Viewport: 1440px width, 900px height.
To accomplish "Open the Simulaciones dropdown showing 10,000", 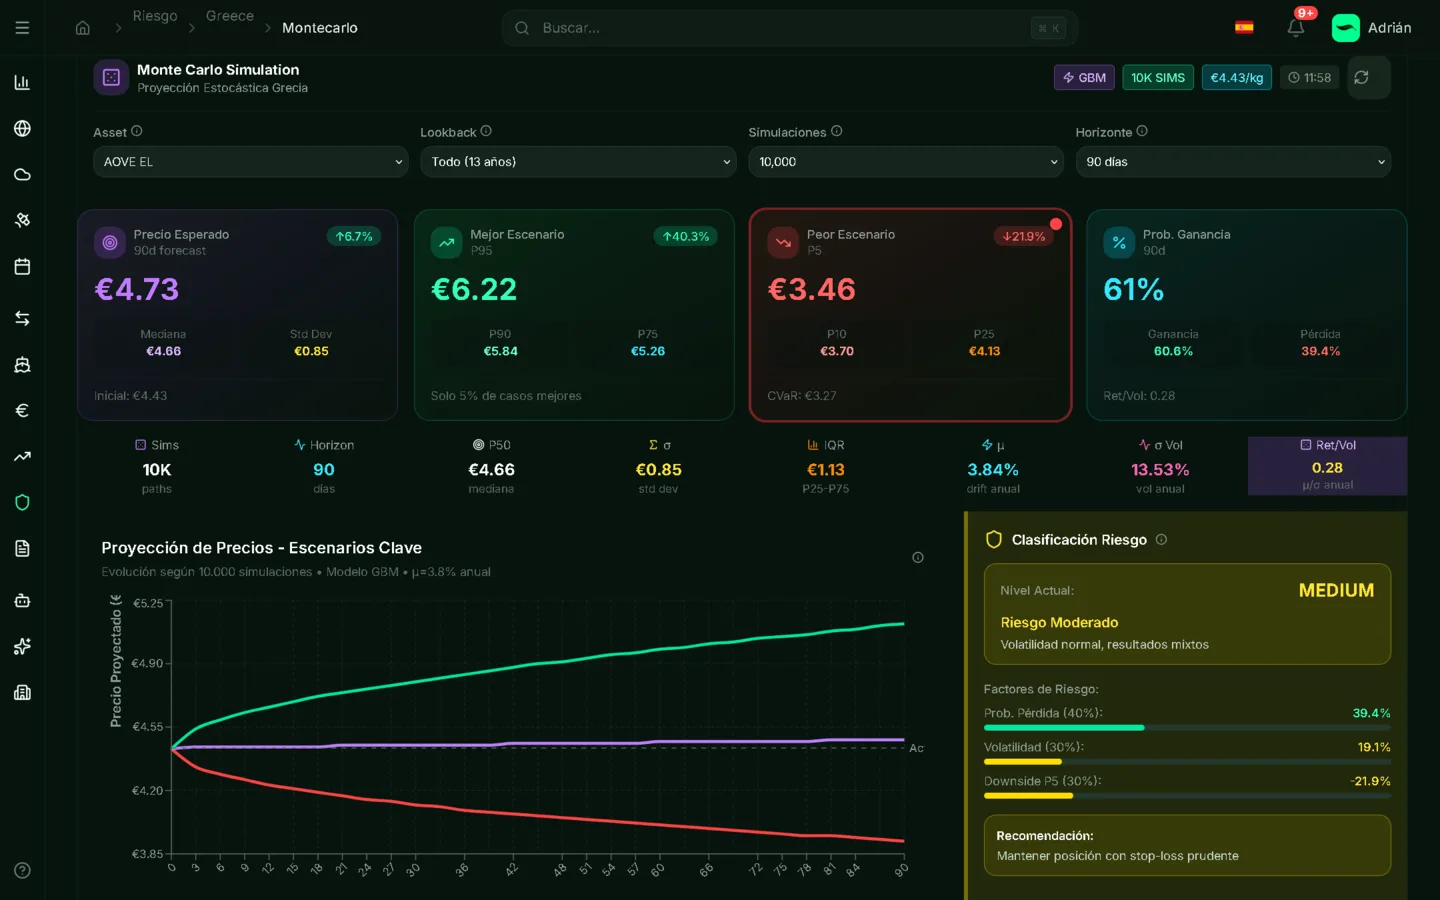I will [905, 161].
